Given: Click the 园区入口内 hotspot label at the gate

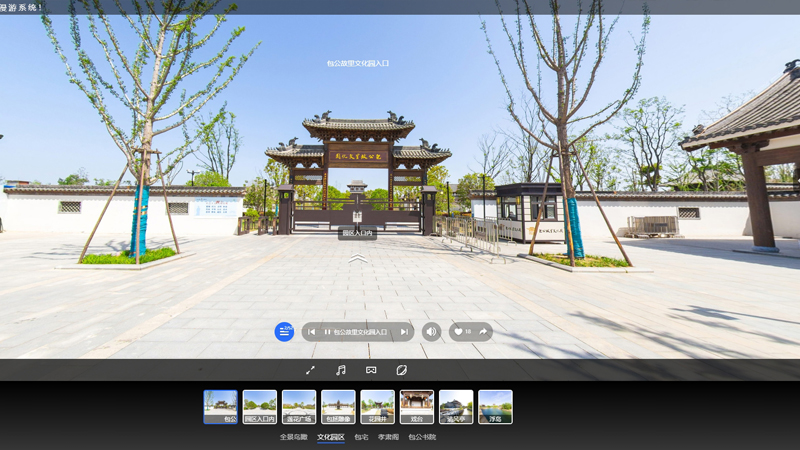Looking at the screenshot, I should point(357,233).
